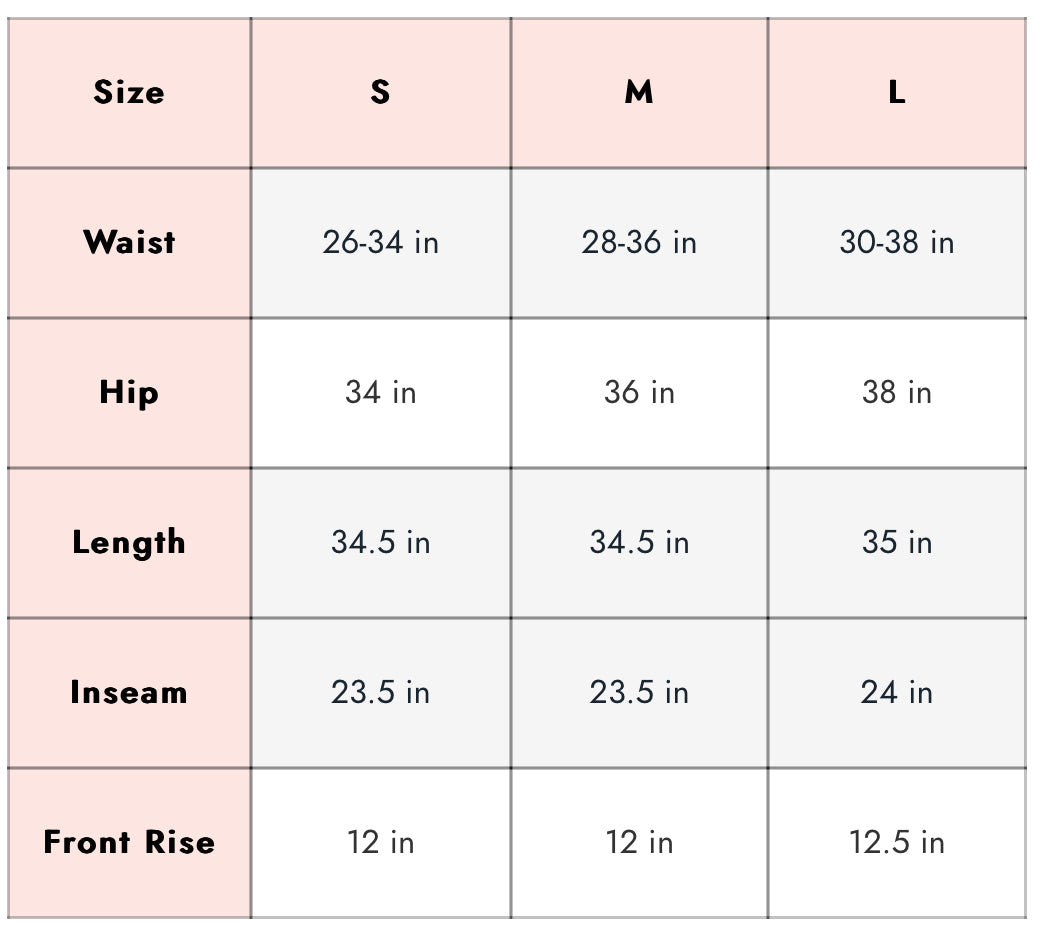This screenshot has width=1048, height=933.
Task: Select the S column header
Action: point(380,93)
